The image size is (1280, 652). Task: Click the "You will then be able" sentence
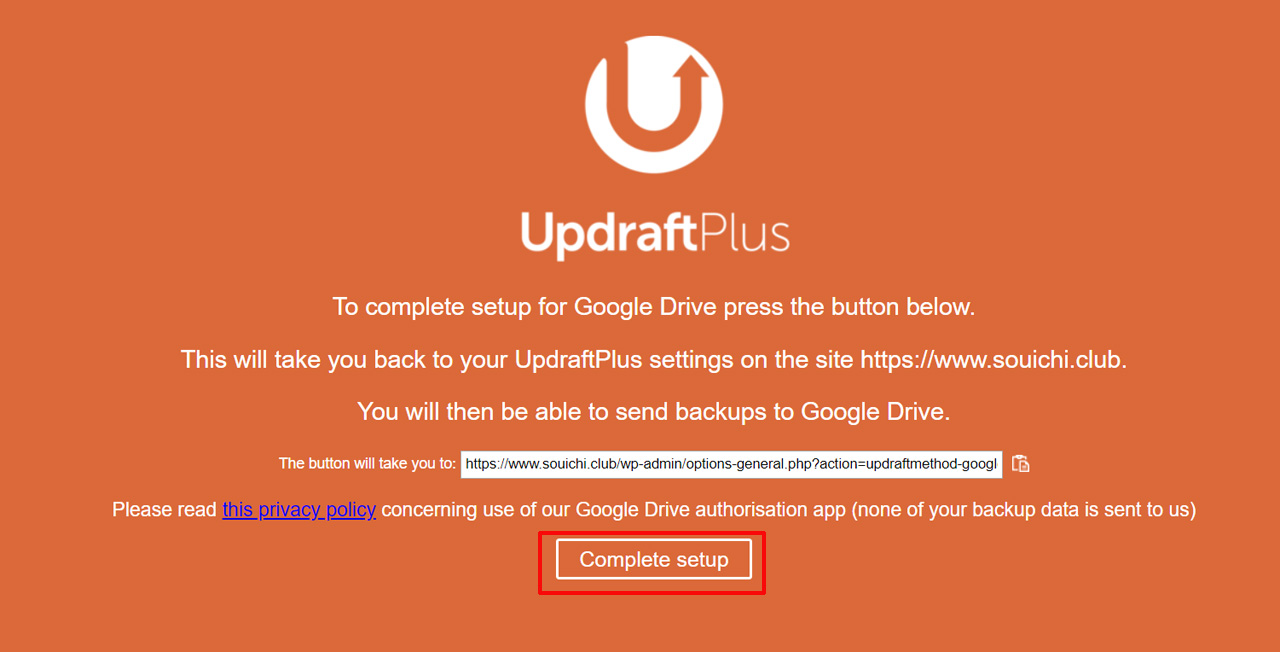(654, 412)
